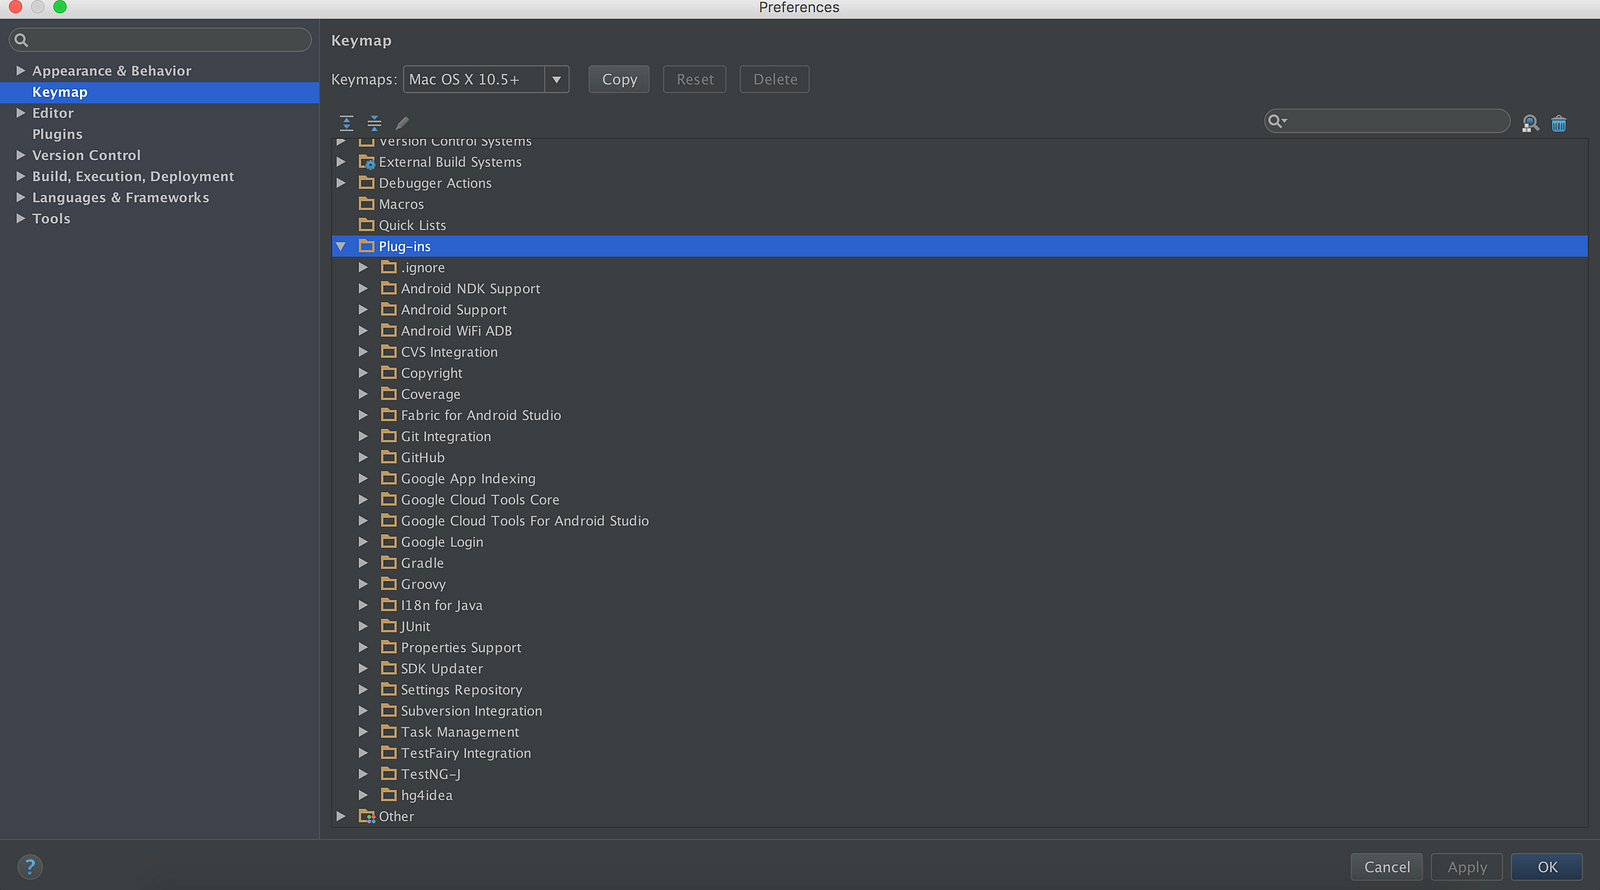This screenshot has width=1600, height=890.
Task: Expand the Android Support plugin node
Action: tap(363, 310)
